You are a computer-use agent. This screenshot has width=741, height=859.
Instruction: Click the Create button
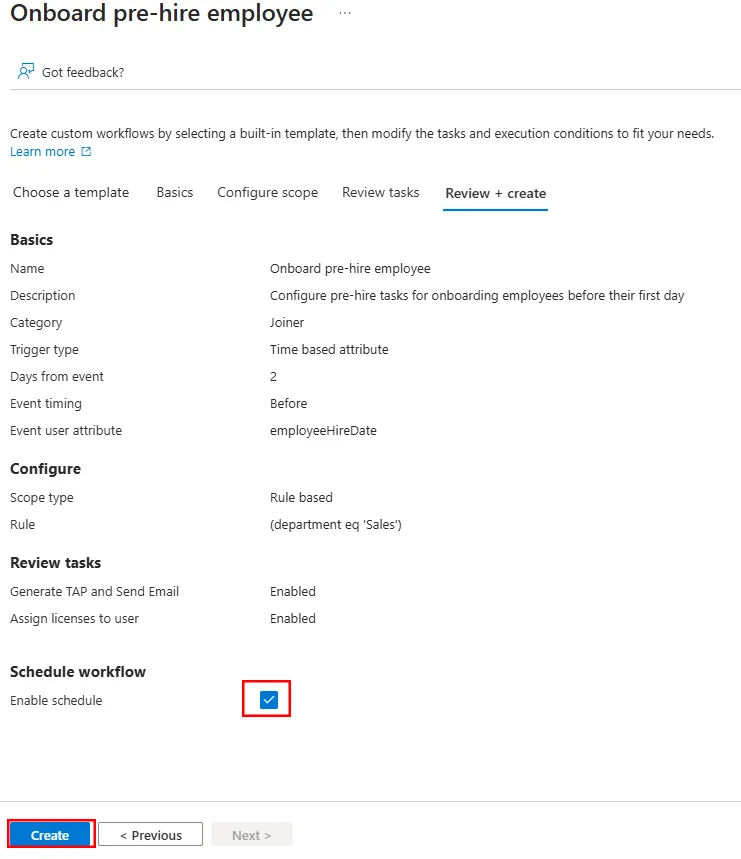pyautogui.click(x=50, y=835)
